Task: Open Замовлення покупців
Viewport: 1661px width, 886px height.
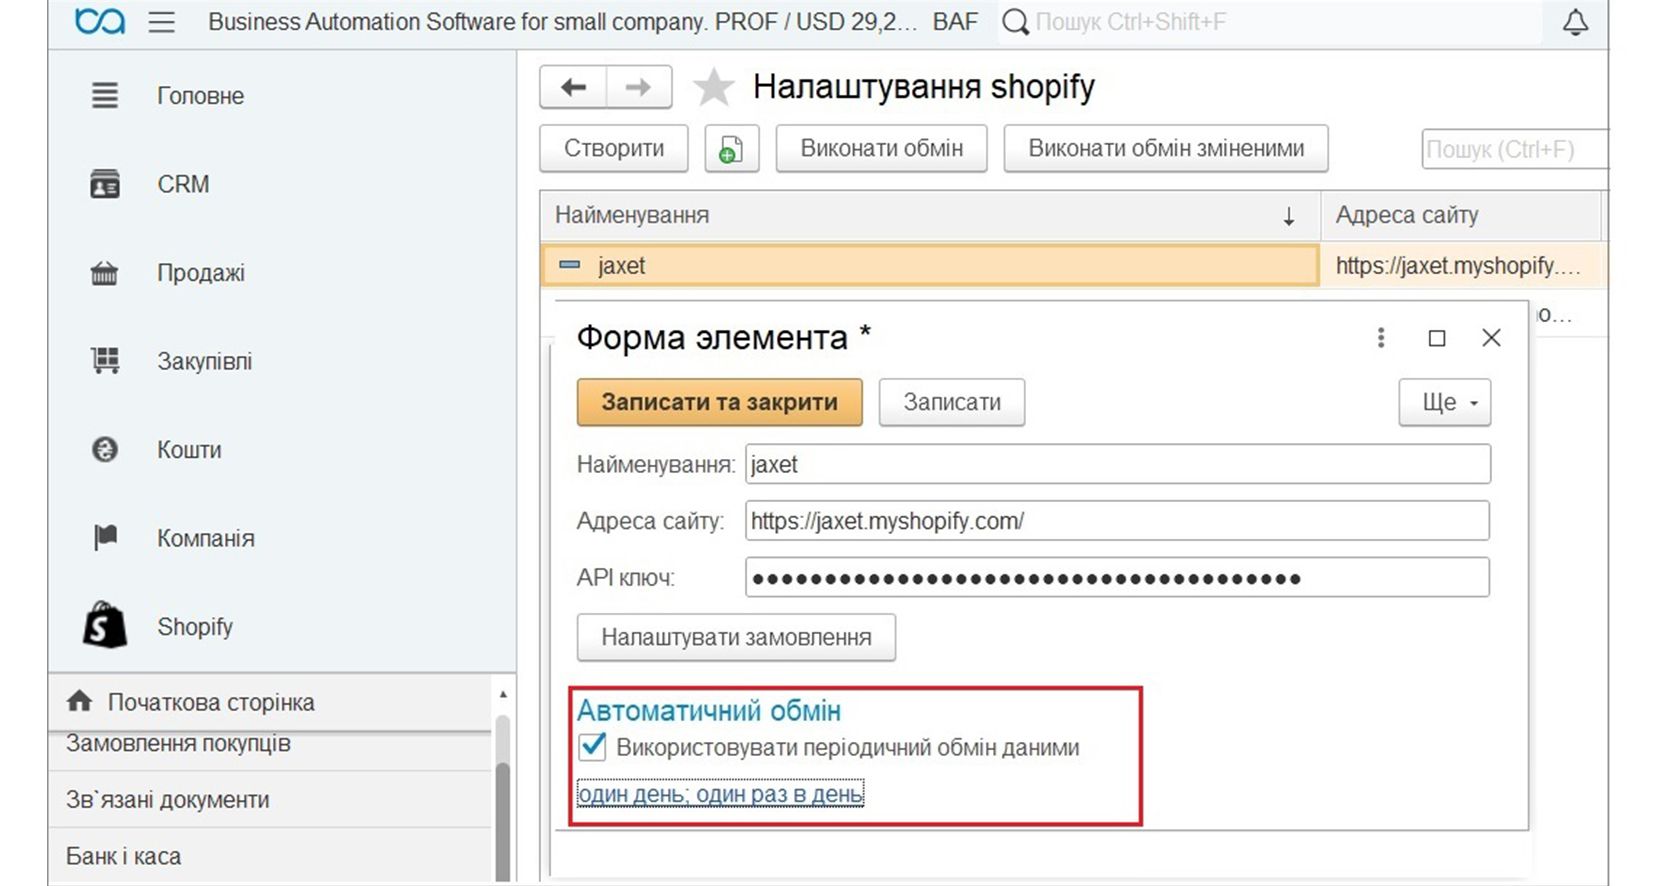Action: [x=178, y=744]
